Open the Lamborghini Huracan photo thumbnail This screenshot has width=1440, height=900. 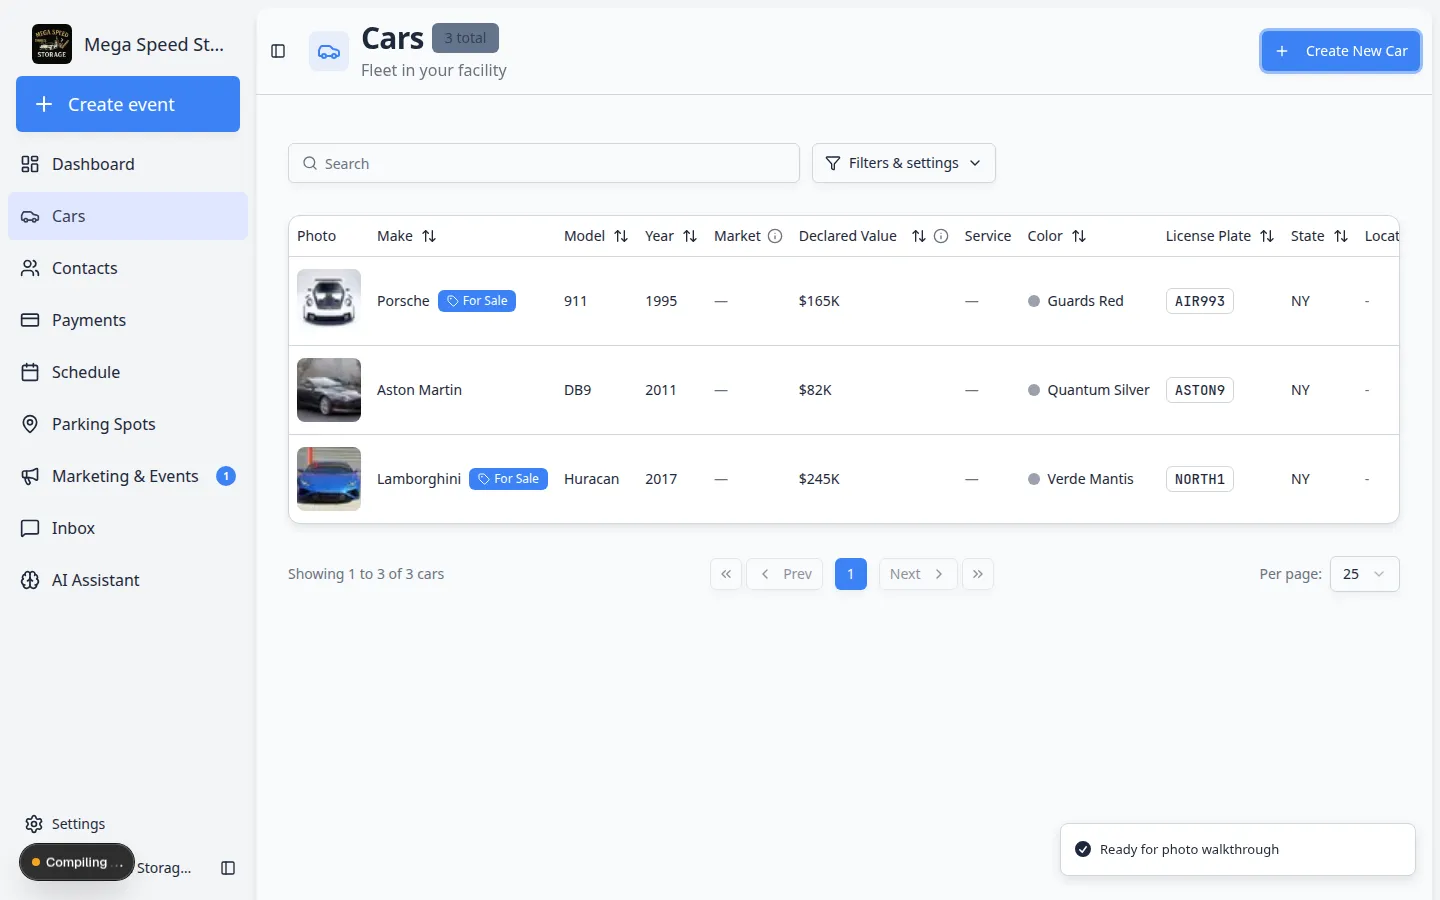(329, 479)
